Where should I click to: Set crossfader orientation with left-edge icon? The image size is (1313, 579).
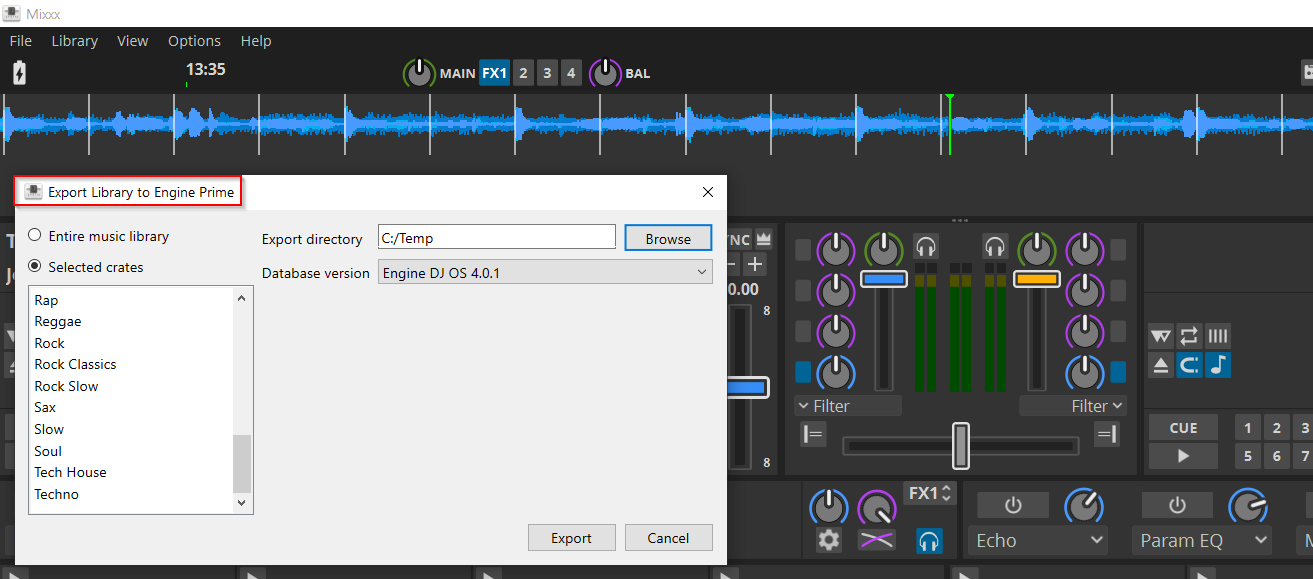(812, 434)
